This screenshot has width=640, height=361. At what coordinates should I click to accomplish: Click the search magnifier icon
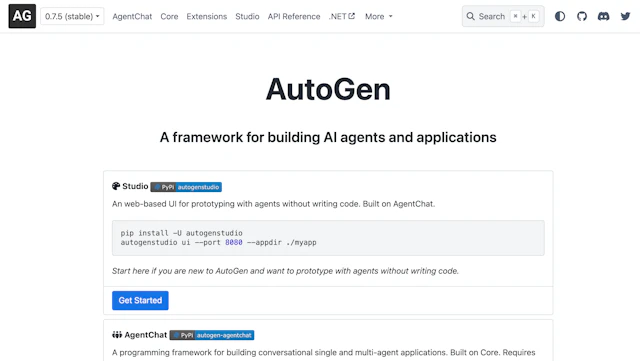tap(471, 16)
